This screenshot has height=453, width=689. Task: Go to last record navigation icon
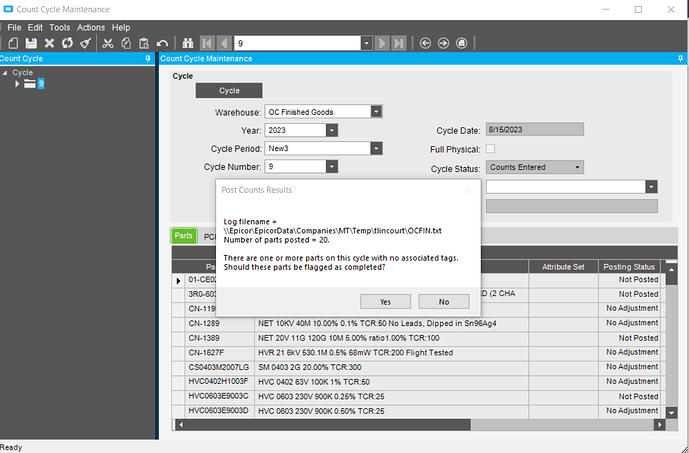point(399,43)
